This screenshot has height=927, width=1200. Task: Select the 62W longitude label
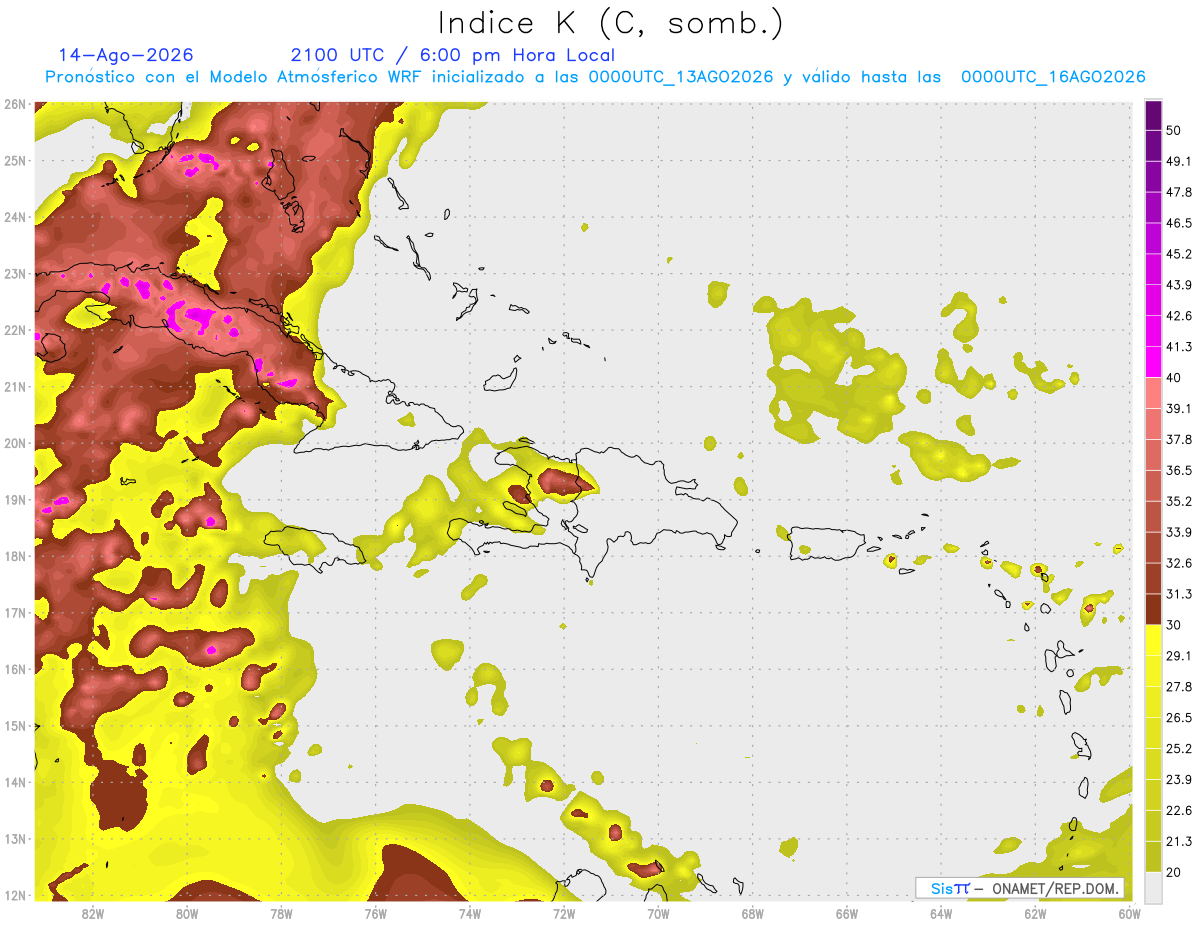pos(1034,914)
